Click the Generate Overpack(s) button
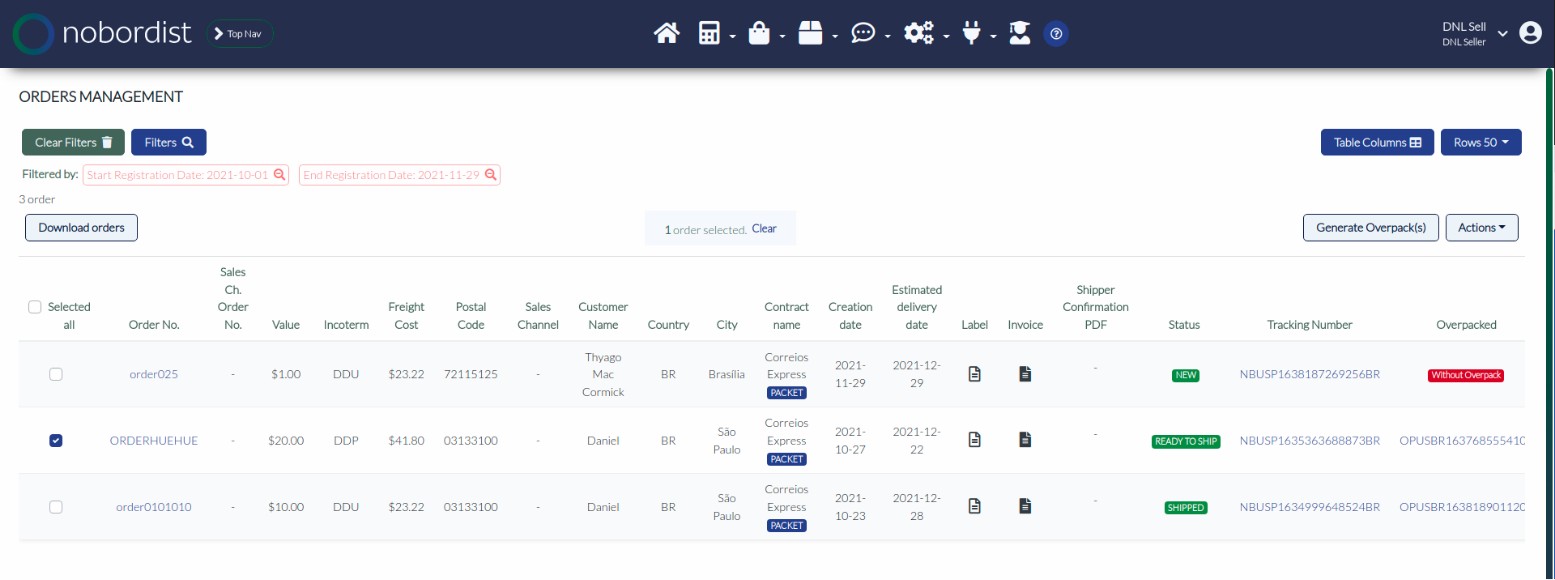Viewport: 1555px width, 580px height. point(1369,228)
